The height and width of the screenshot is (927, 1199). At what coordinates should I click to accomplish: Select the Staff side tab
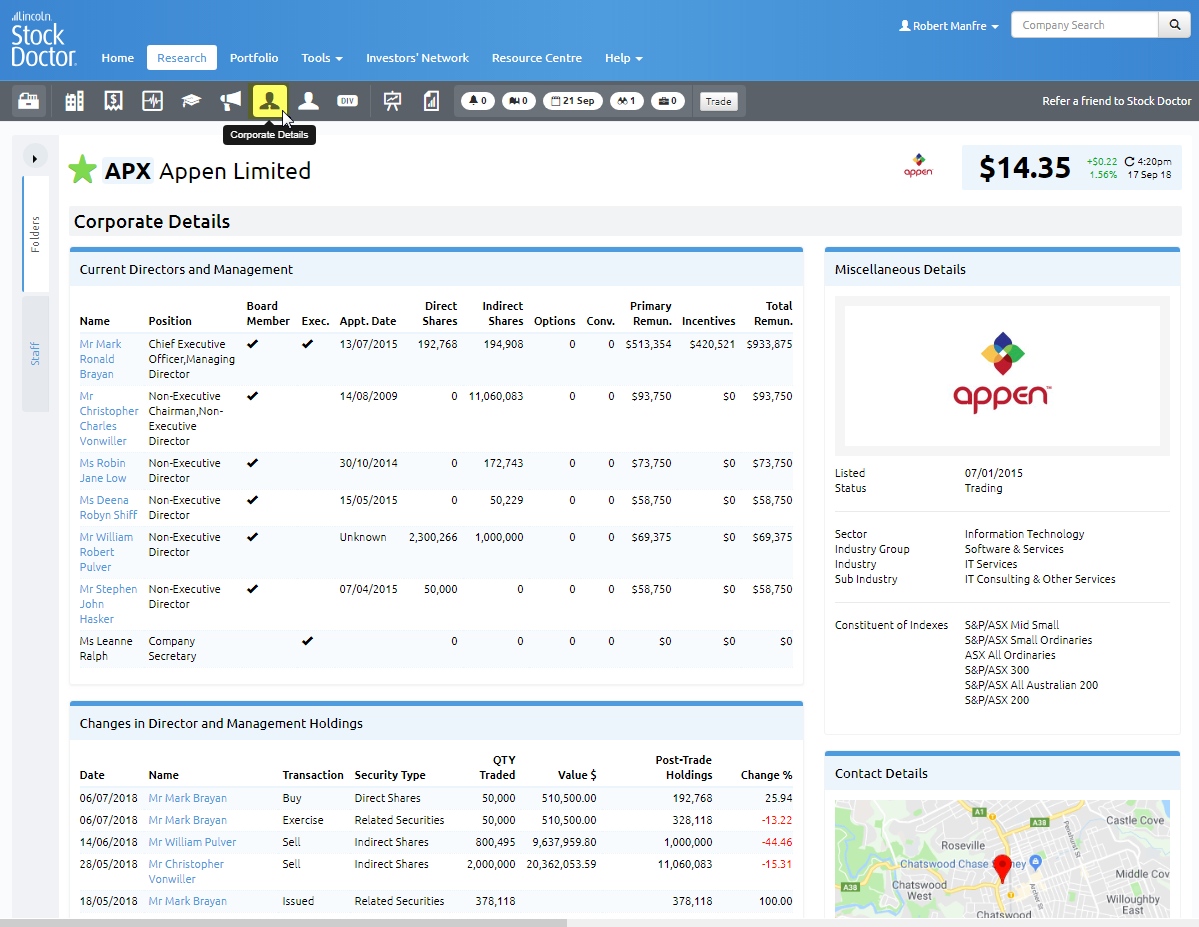(x=35, y=354)
